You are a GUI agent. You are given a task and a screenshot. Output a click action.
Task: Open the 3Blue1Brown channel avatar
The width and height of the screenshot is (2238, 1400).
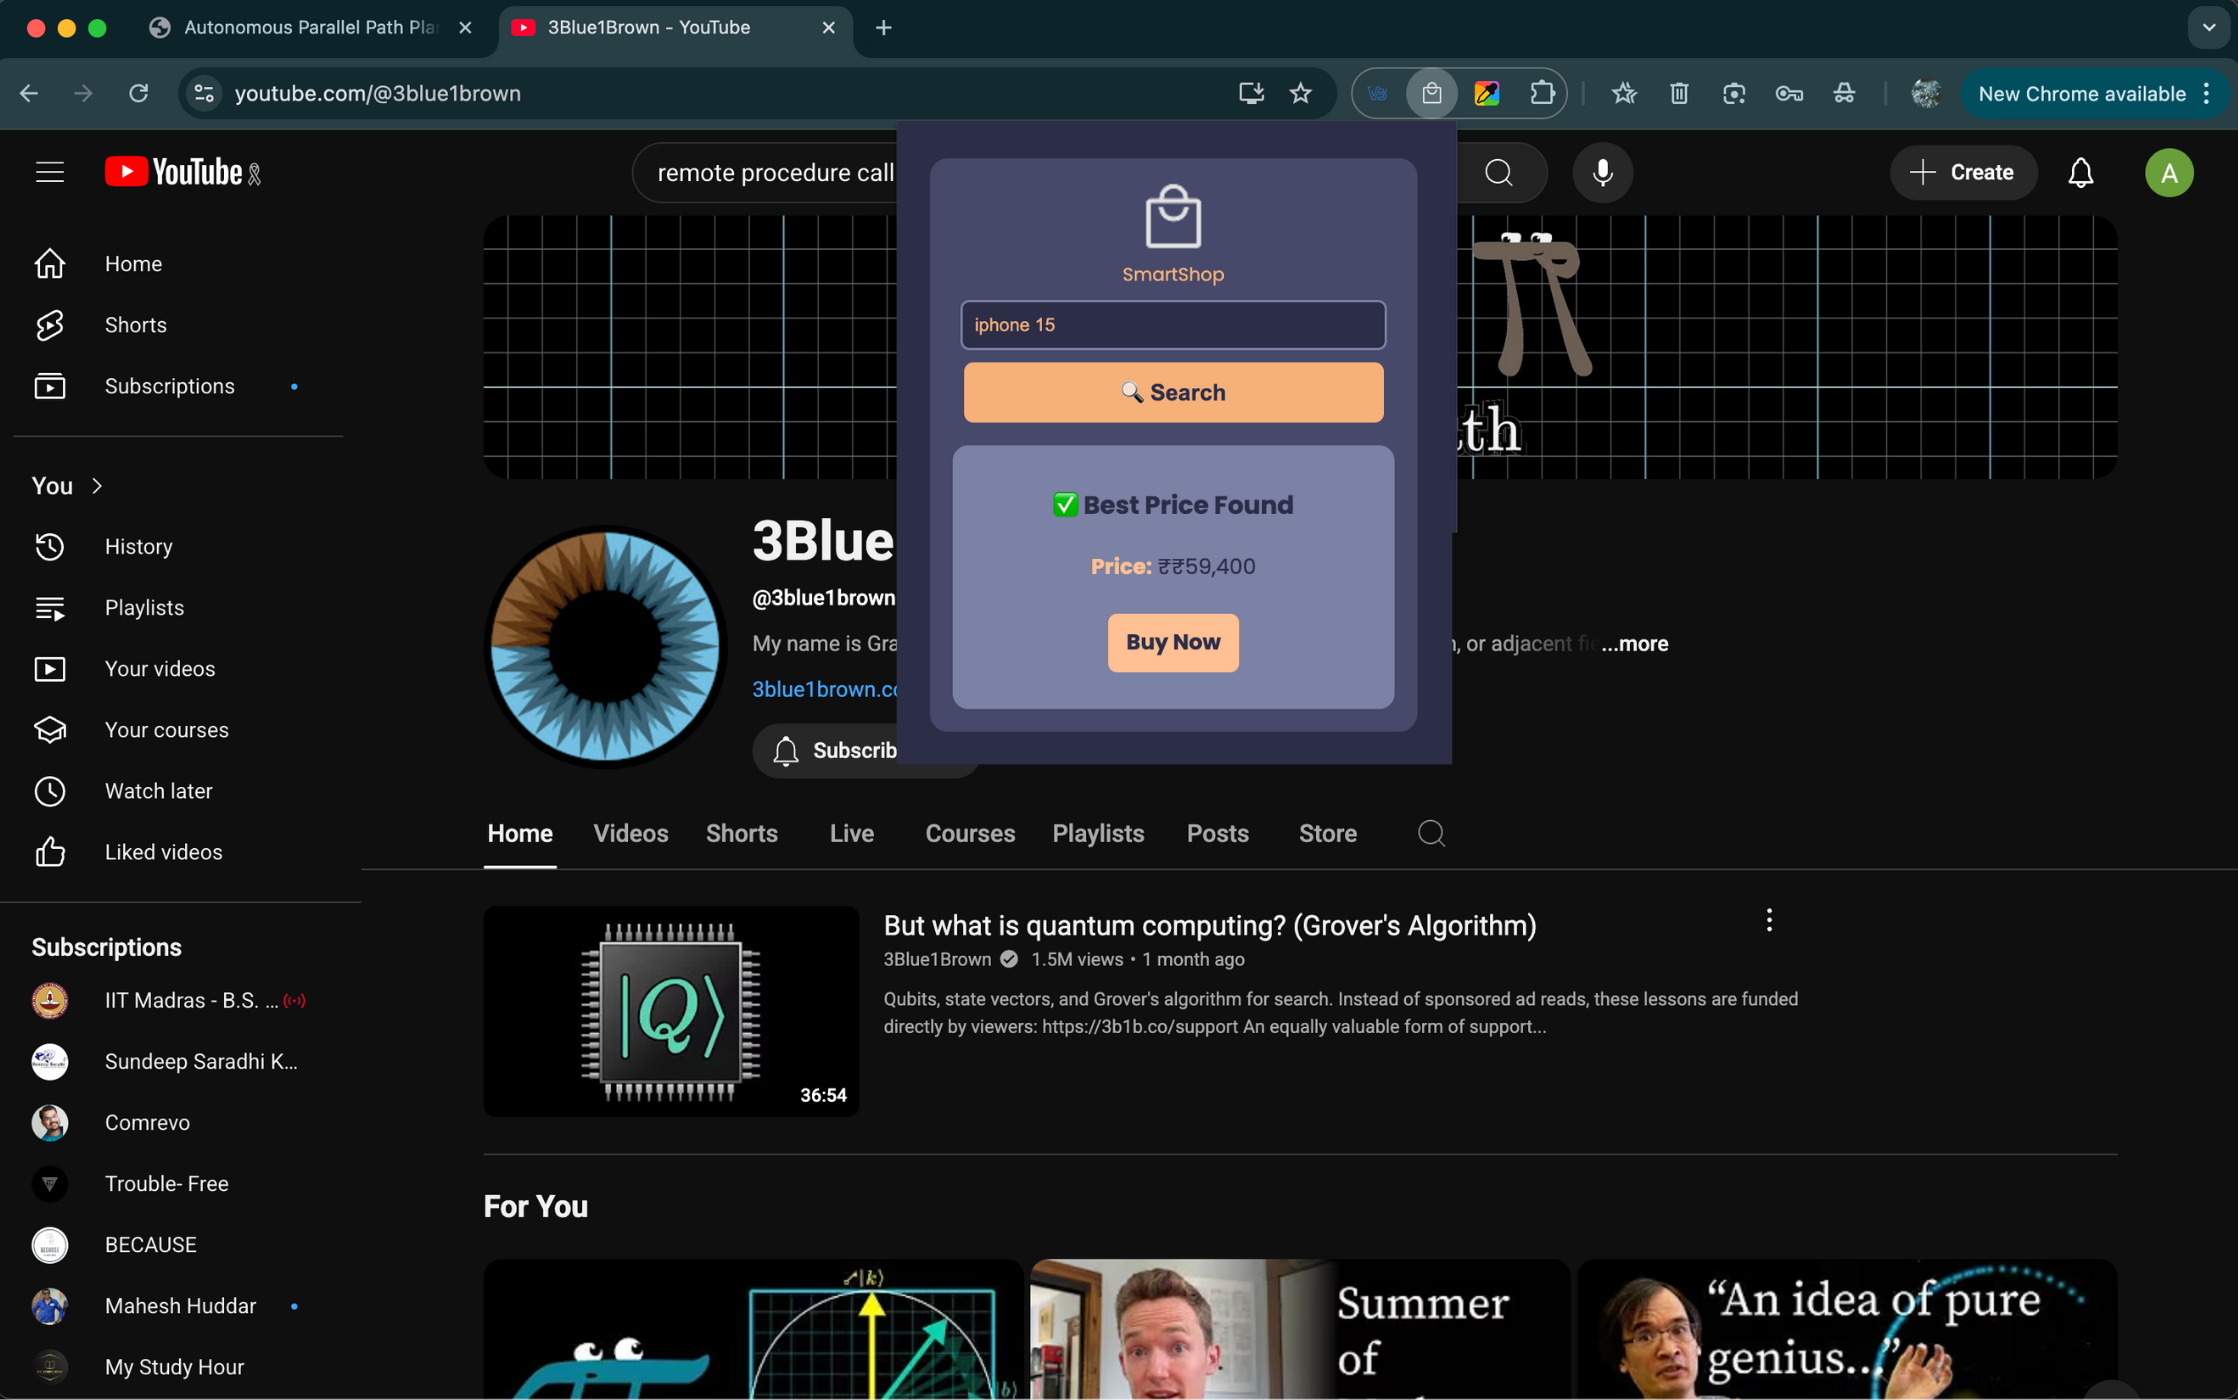(604, 647)
